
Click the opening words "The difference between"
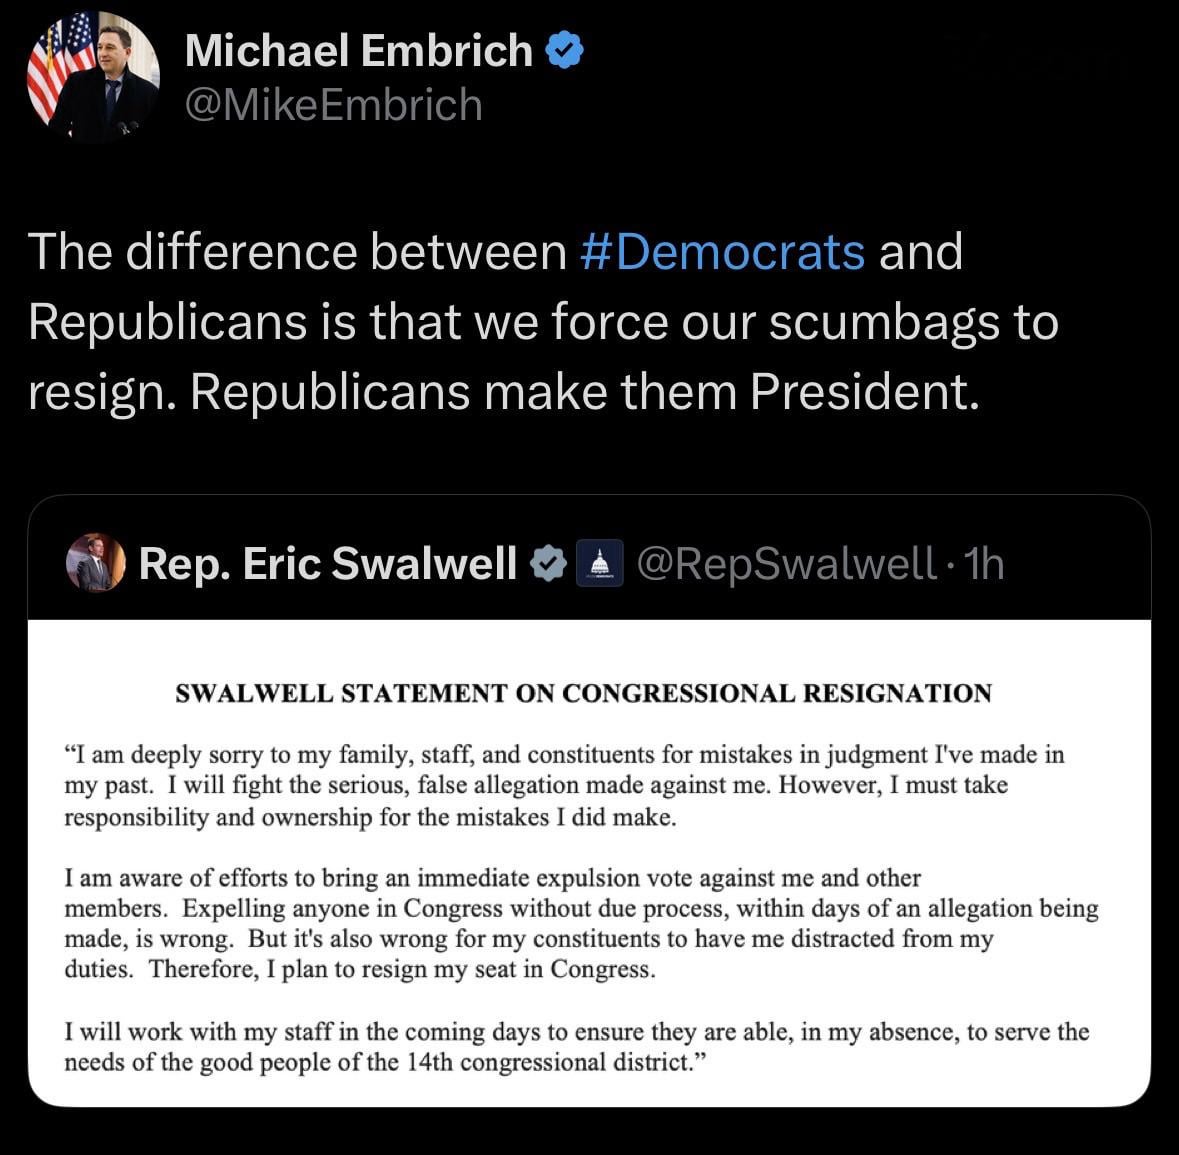coord(297,251)
